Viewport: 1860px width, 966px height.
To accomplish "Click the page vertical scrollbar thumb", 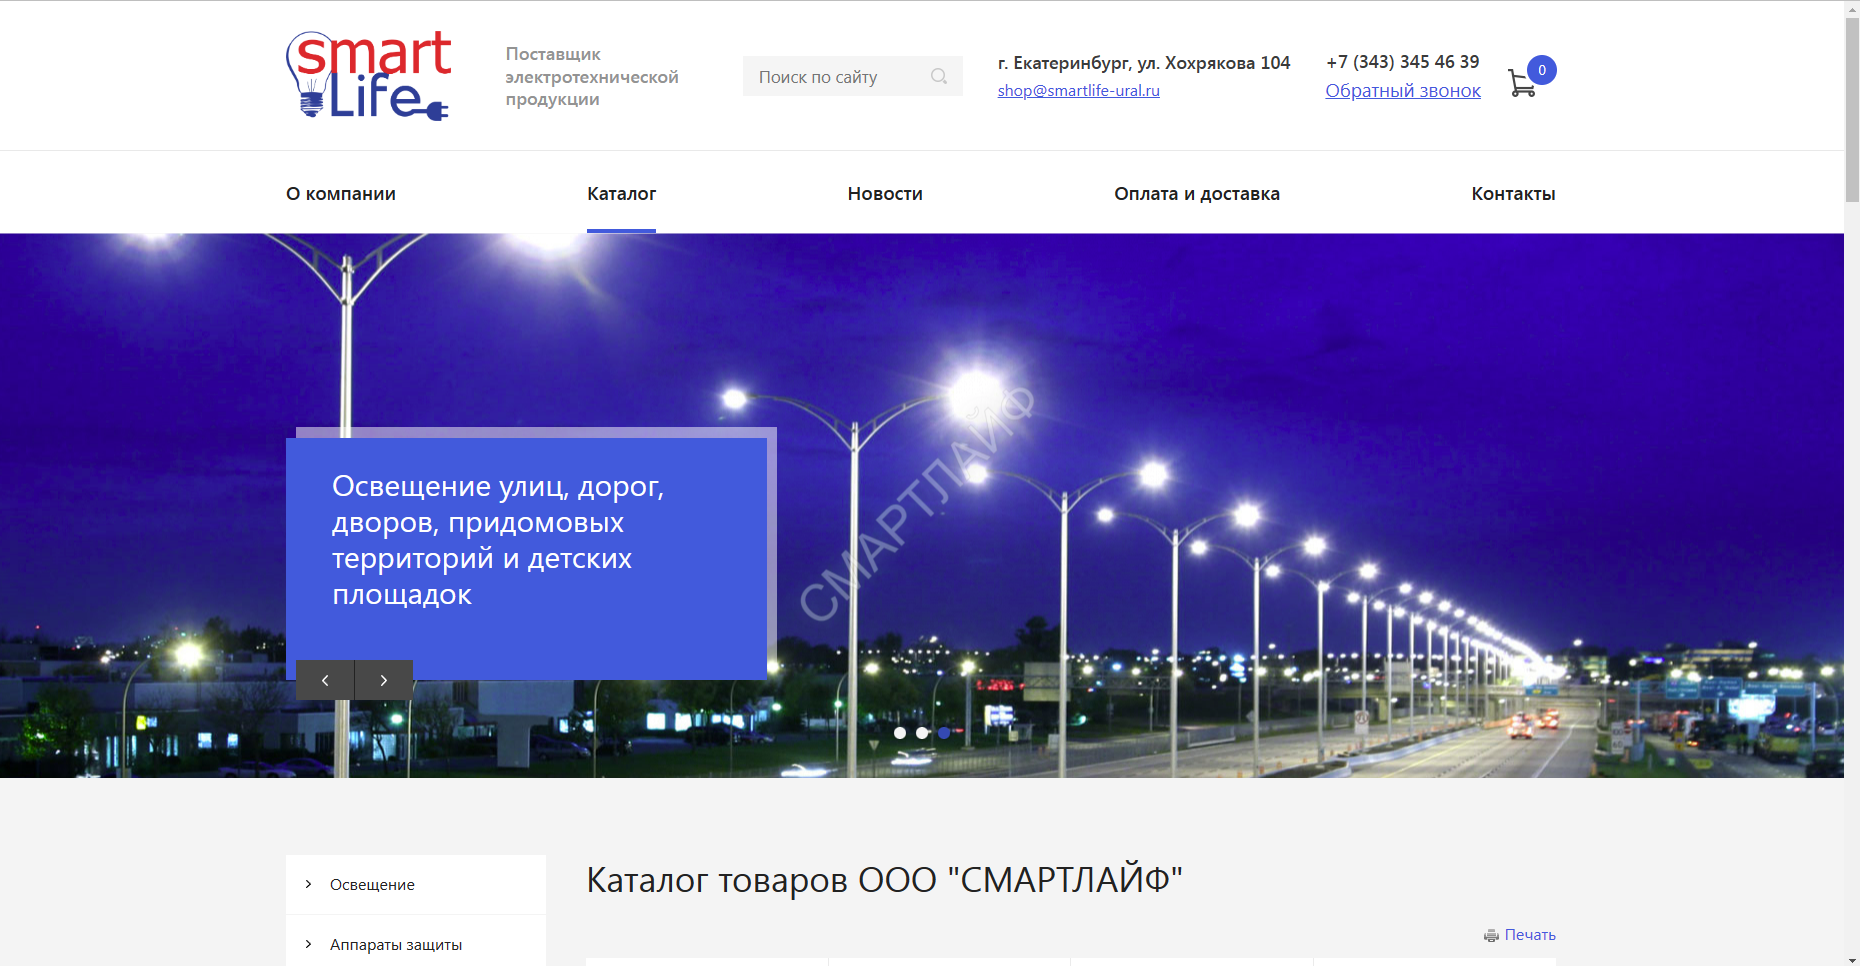I will pos(1852,110).
